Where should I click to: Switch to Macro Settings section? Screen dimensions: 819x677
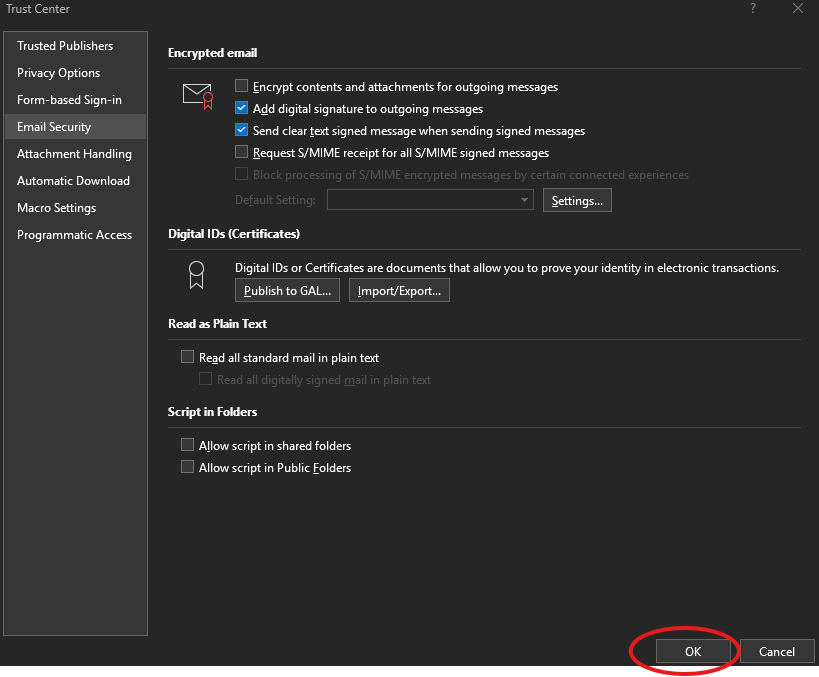point(56,207)
